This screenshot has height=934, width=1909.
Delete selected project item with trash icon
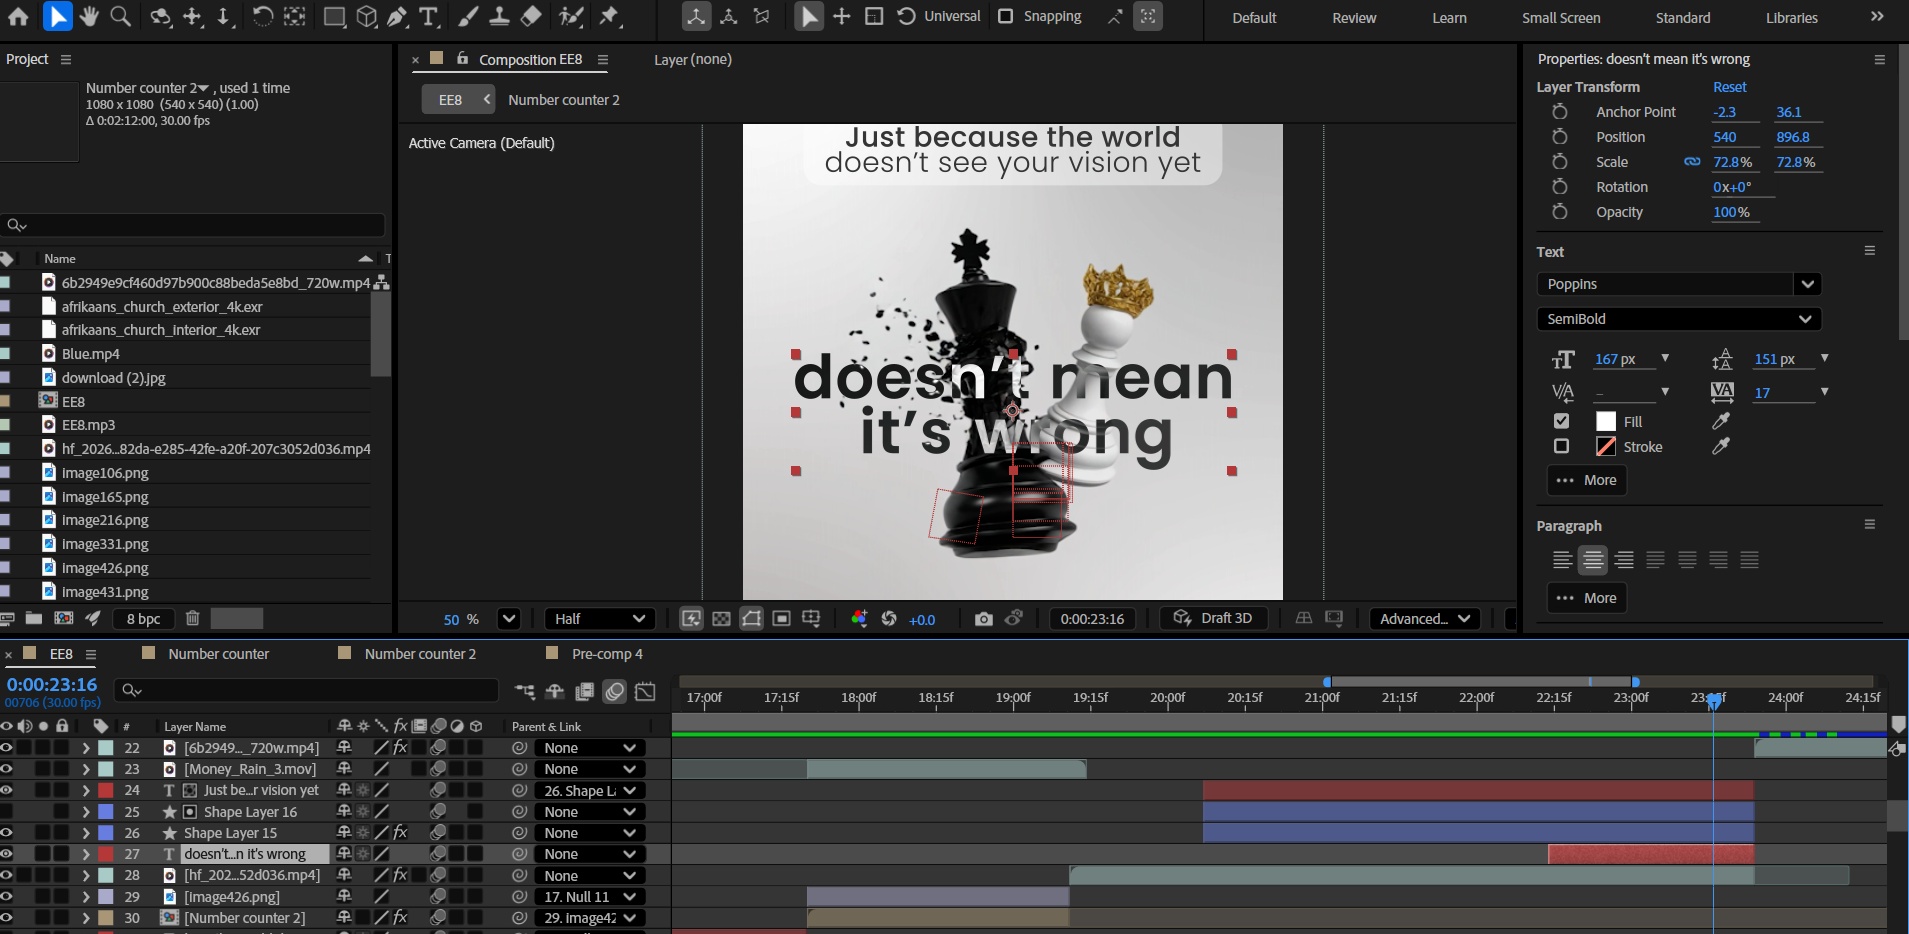(193, 619)
